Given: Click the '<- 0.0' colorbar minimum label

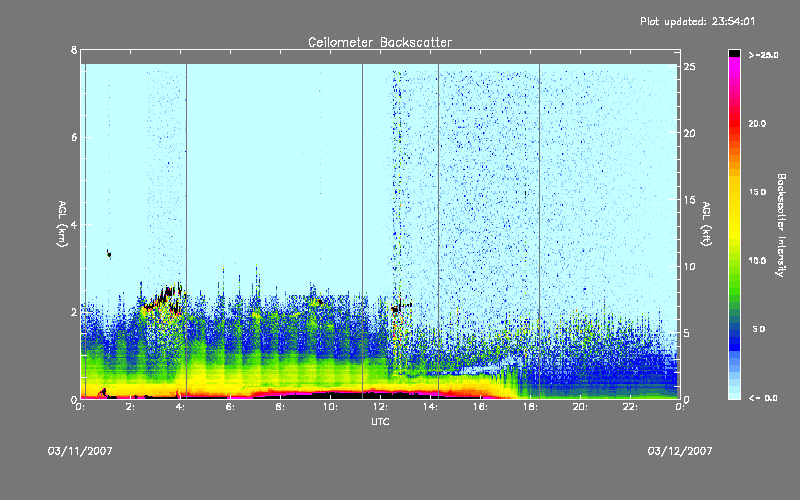Looking at the screenshot, I should [764, 398].
